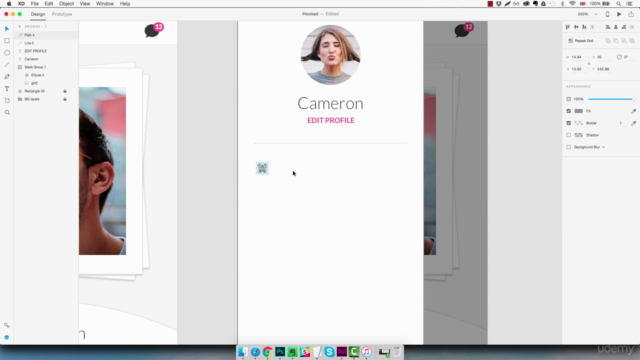Unlock the Rectangle 30 layer
640x360 pixels.
(65, 91)
